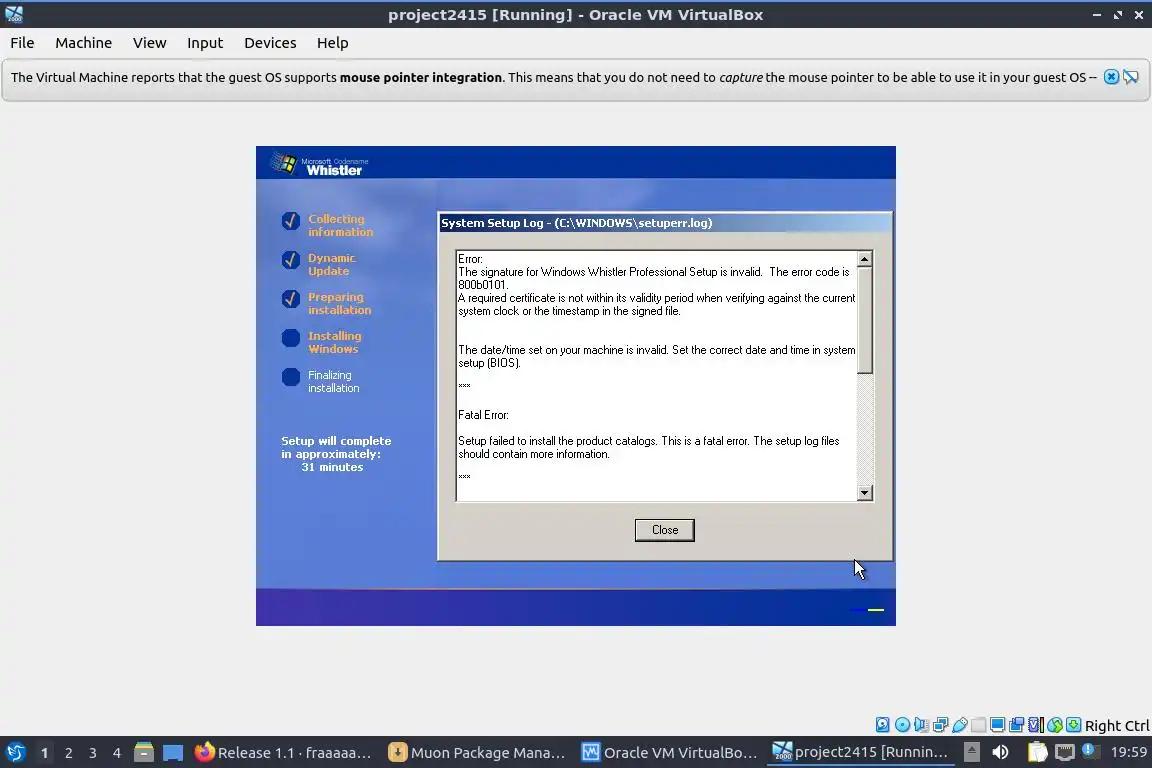Click the 31 minutes remaining text
This screenshot has width=1152, height=768.
pyautogui.click(x=332, y=467)
